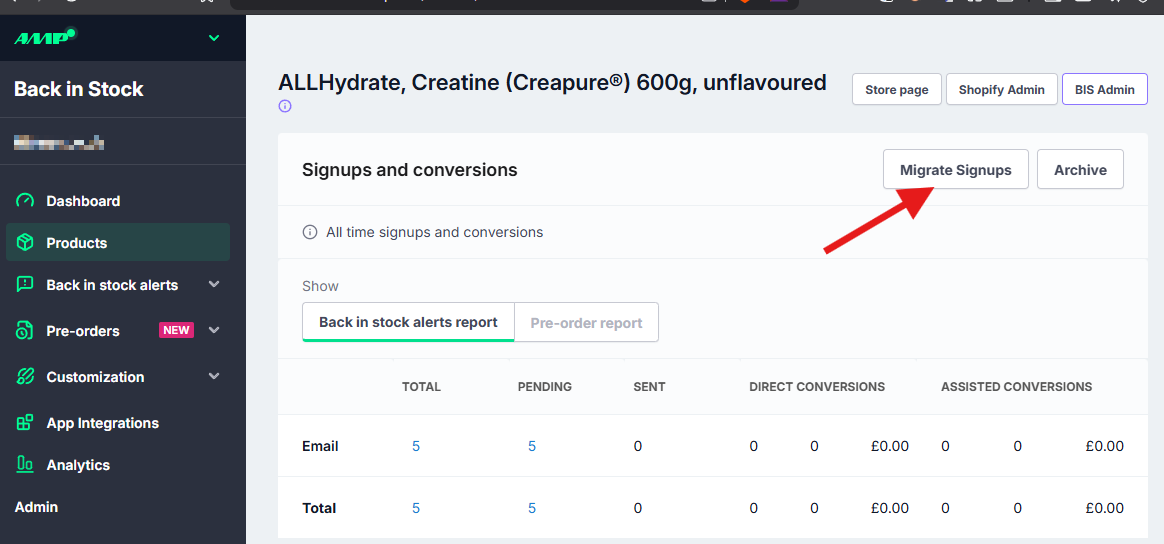
Task: Click the ASSISTED CONVERSIONS column header
Action: click(x=1016, y=387)
